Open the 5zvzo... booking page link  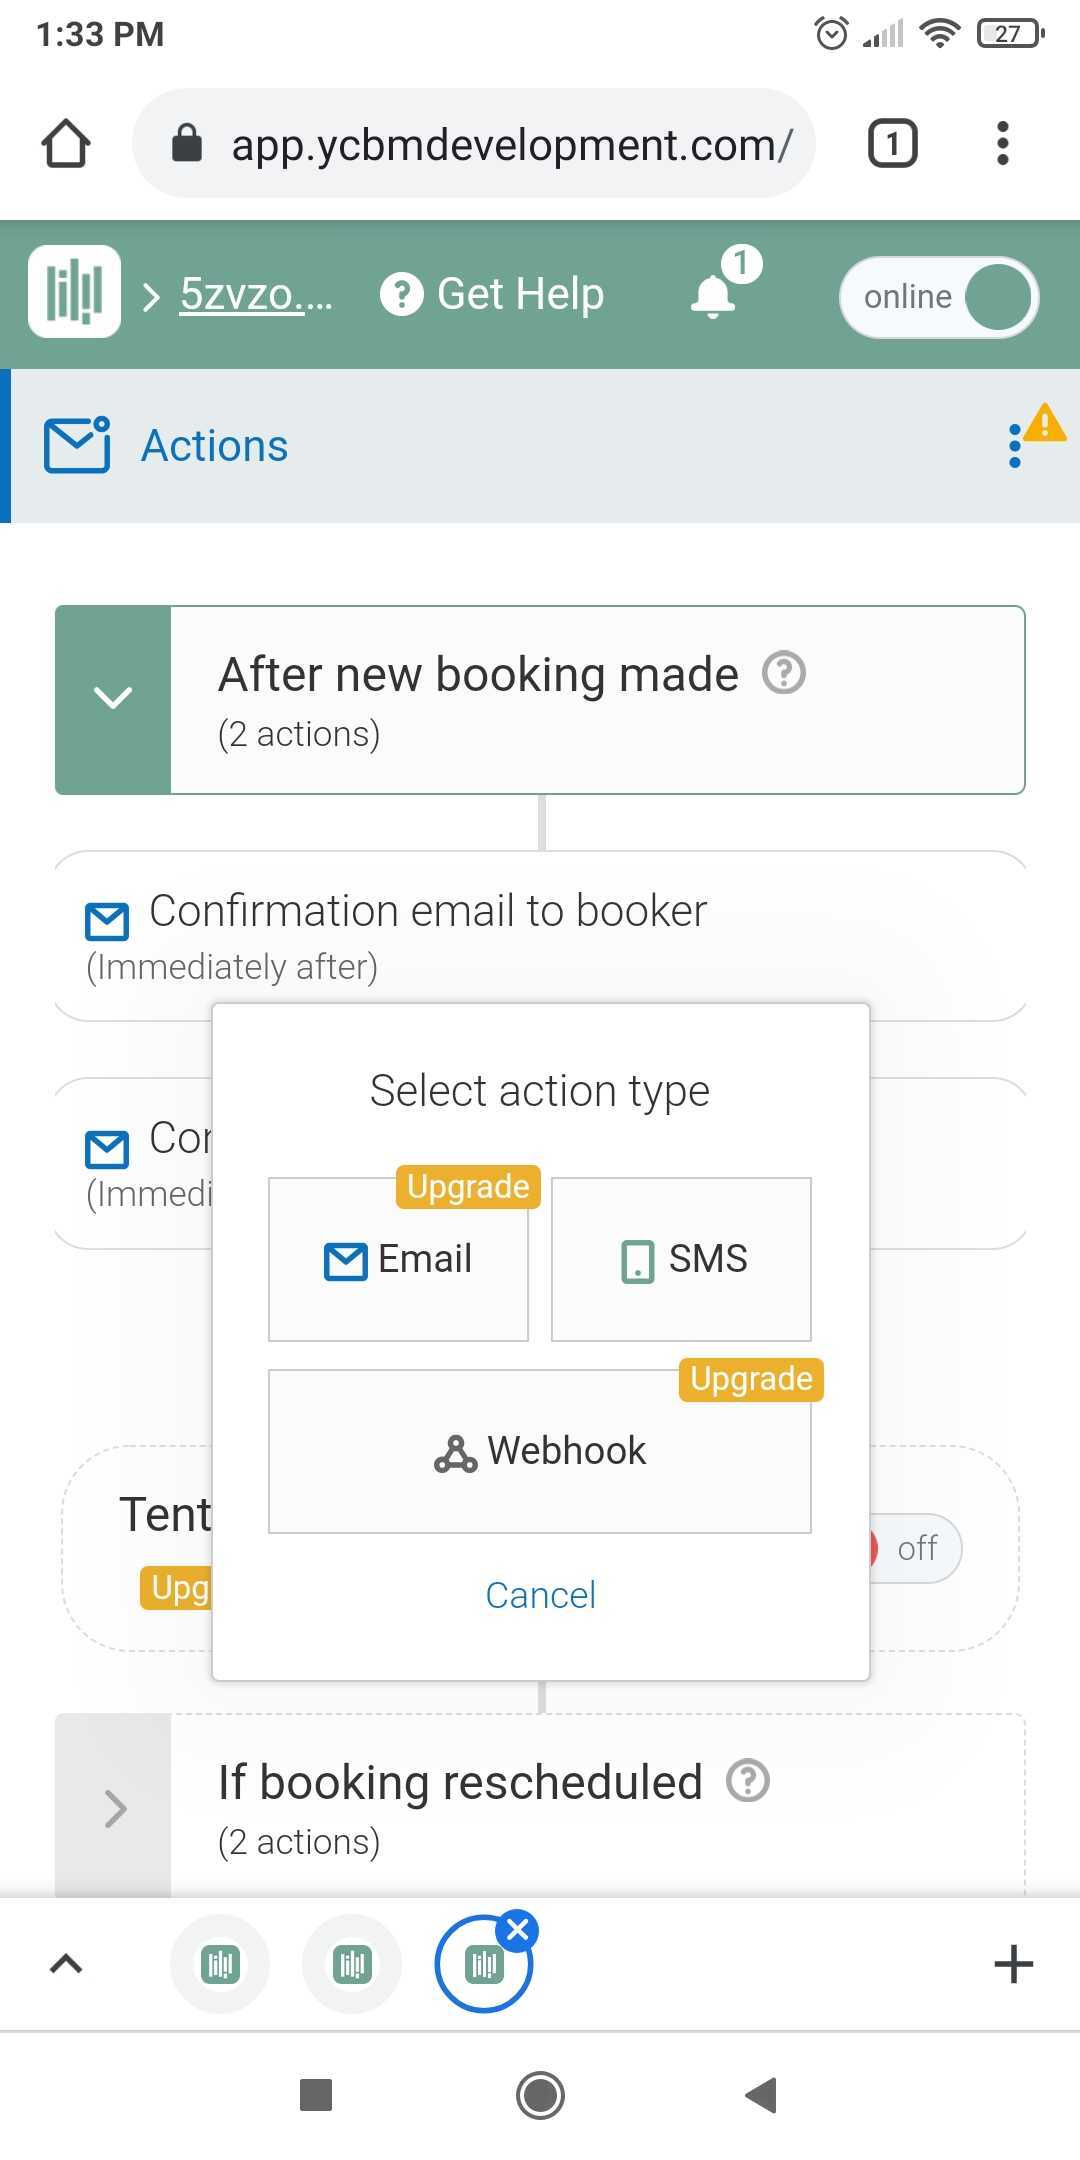point(256,294)
